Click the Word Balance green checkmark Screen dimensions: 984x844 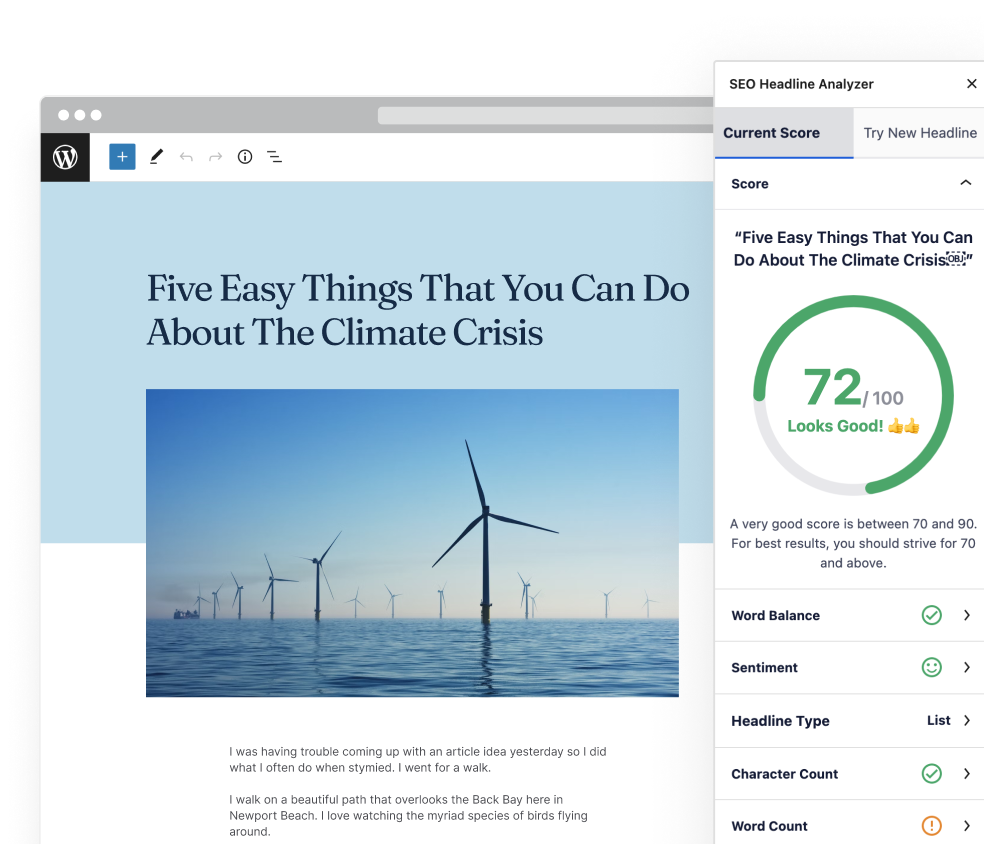[931, 615]
